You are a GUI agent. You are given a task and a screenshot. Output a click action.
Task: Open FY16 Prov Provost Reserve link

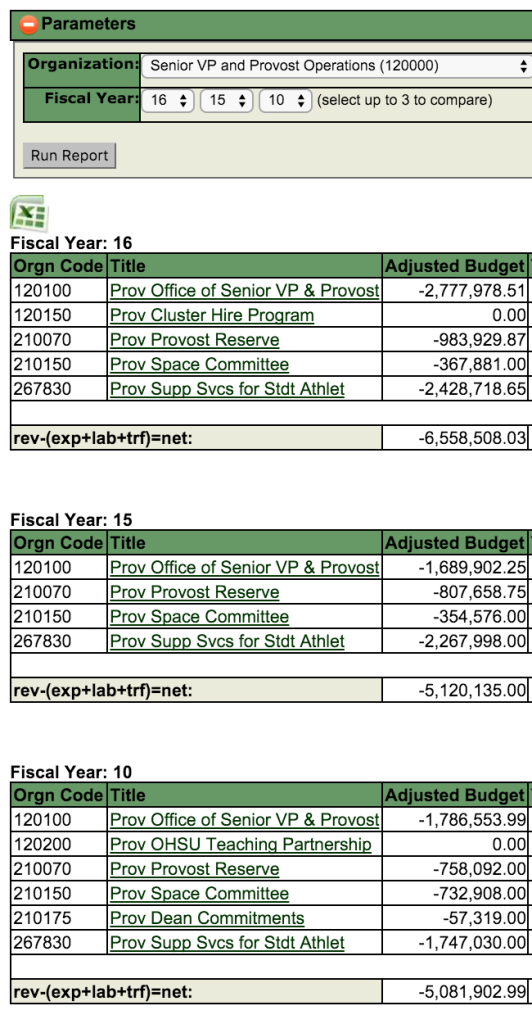[195, 340]
